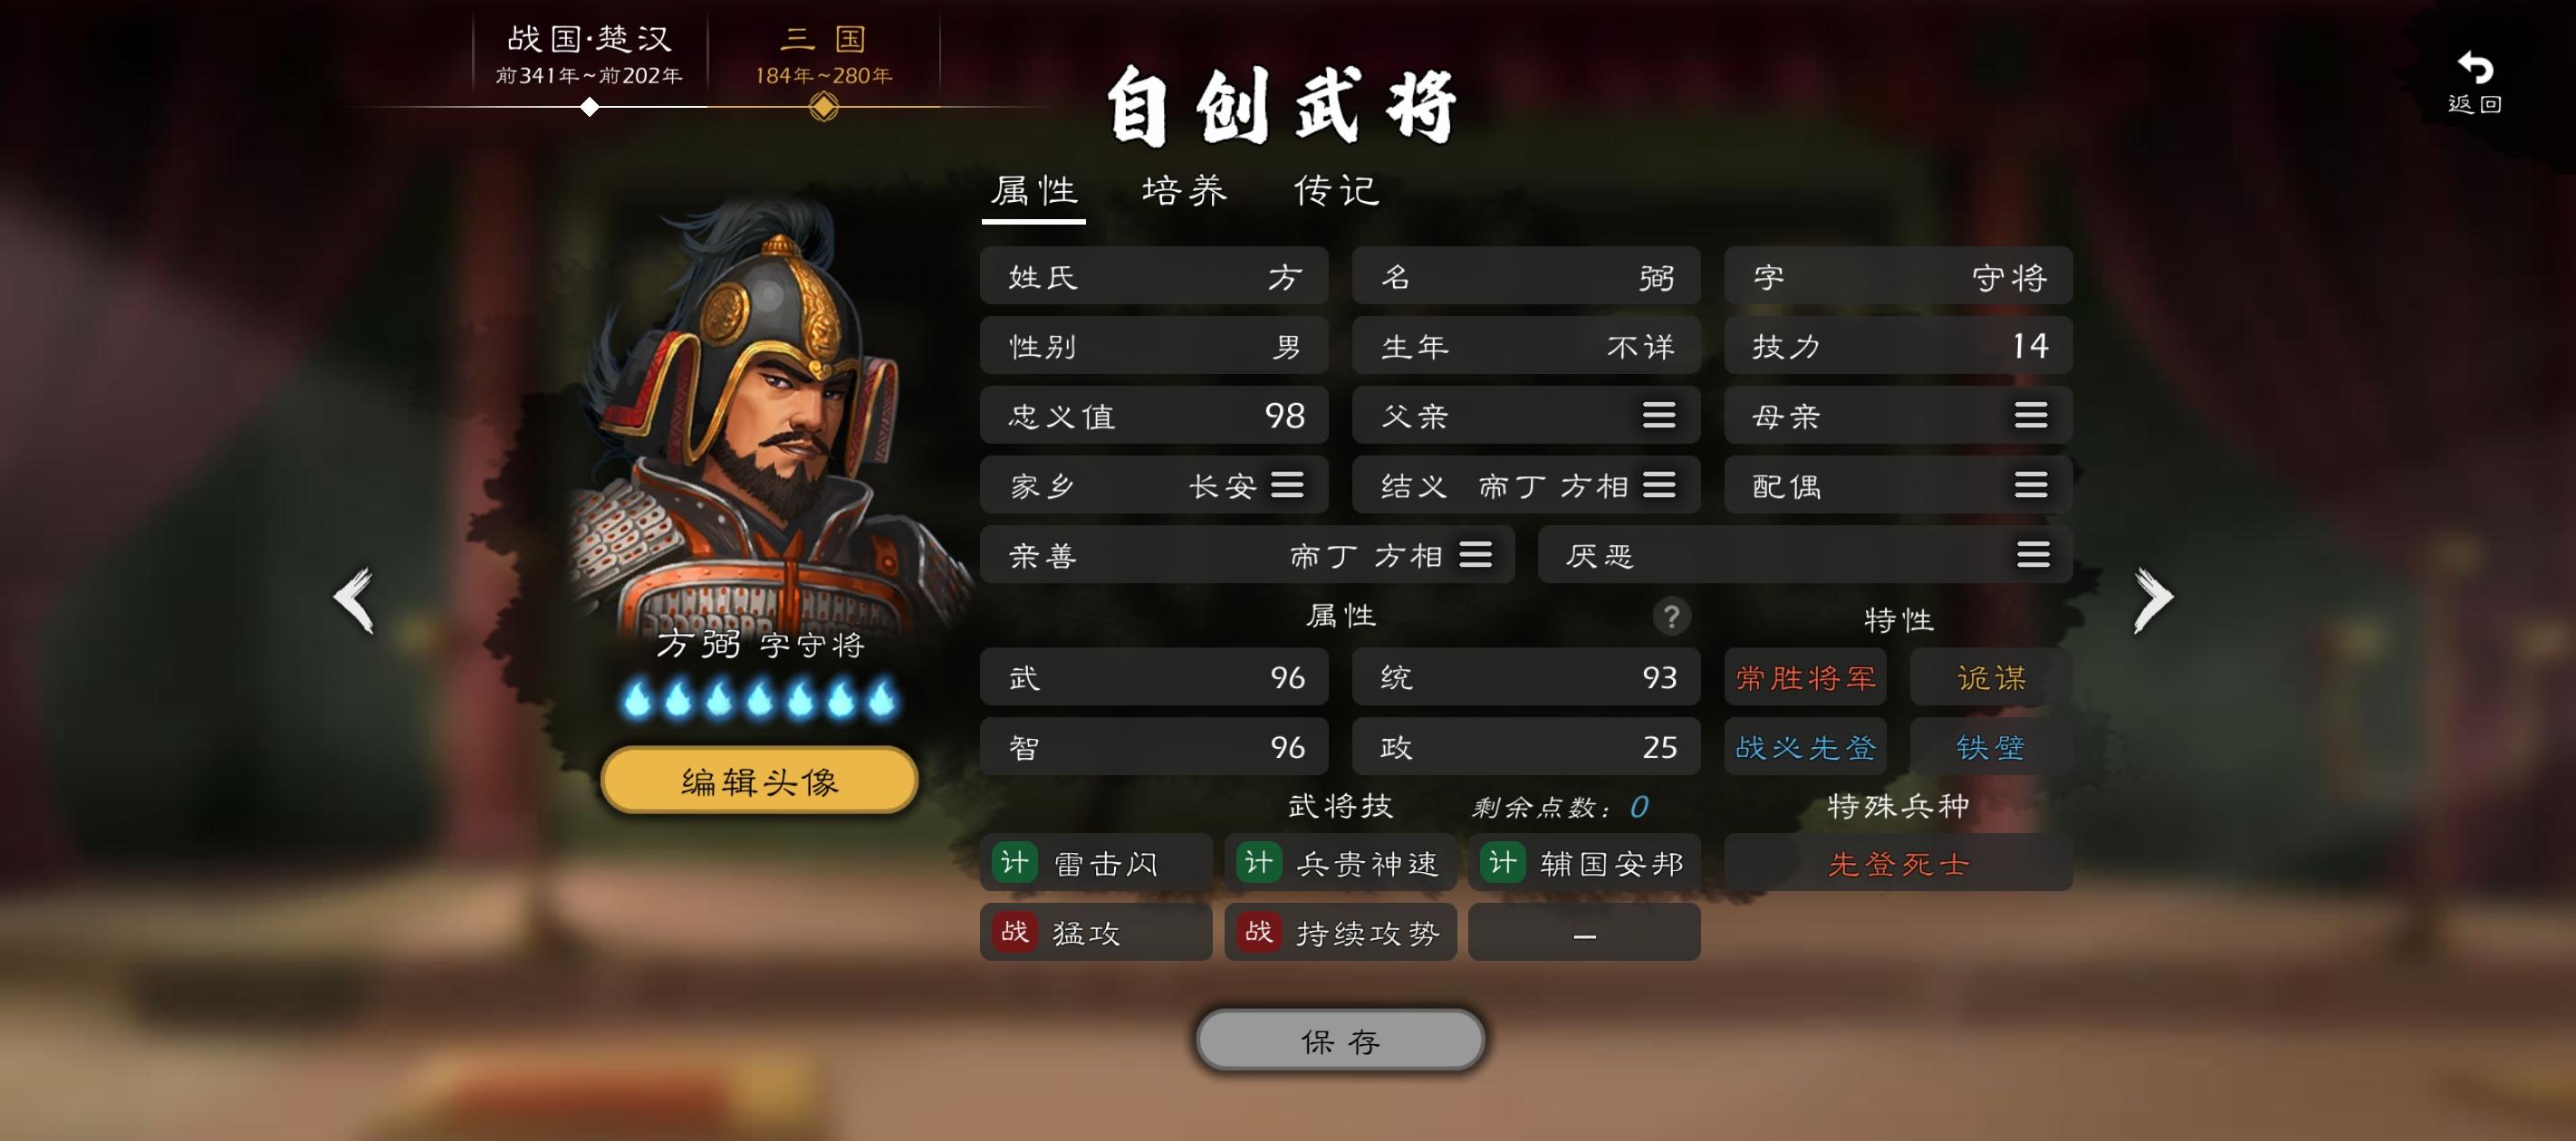This screenshot has width=2576, height=1141.
Task: Open the 父亲 list menu icon
Action: (1659, 415)
